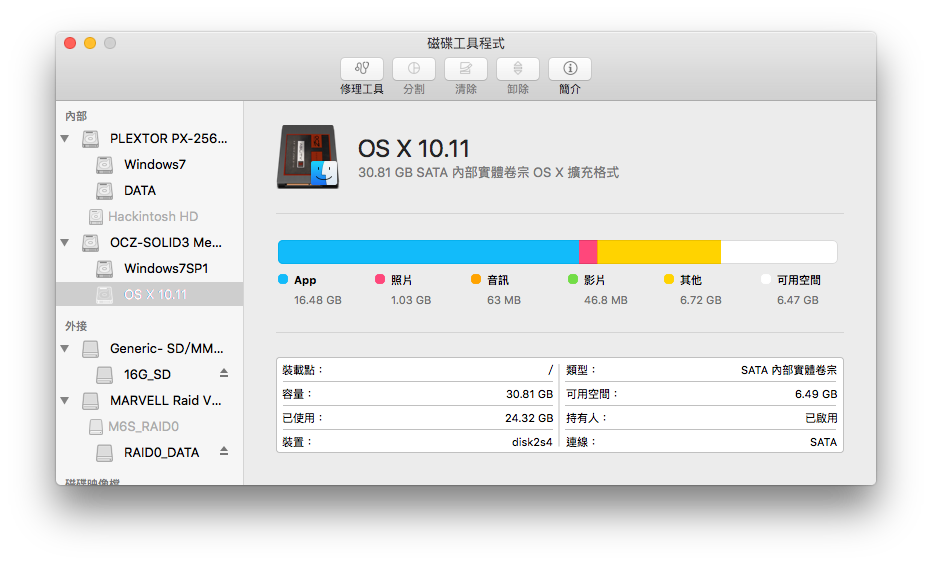The height and width of the screenshot is (565, 932).
Task: Click the pink 照片 segment of usage bar
Action: [x=588, y=252]
